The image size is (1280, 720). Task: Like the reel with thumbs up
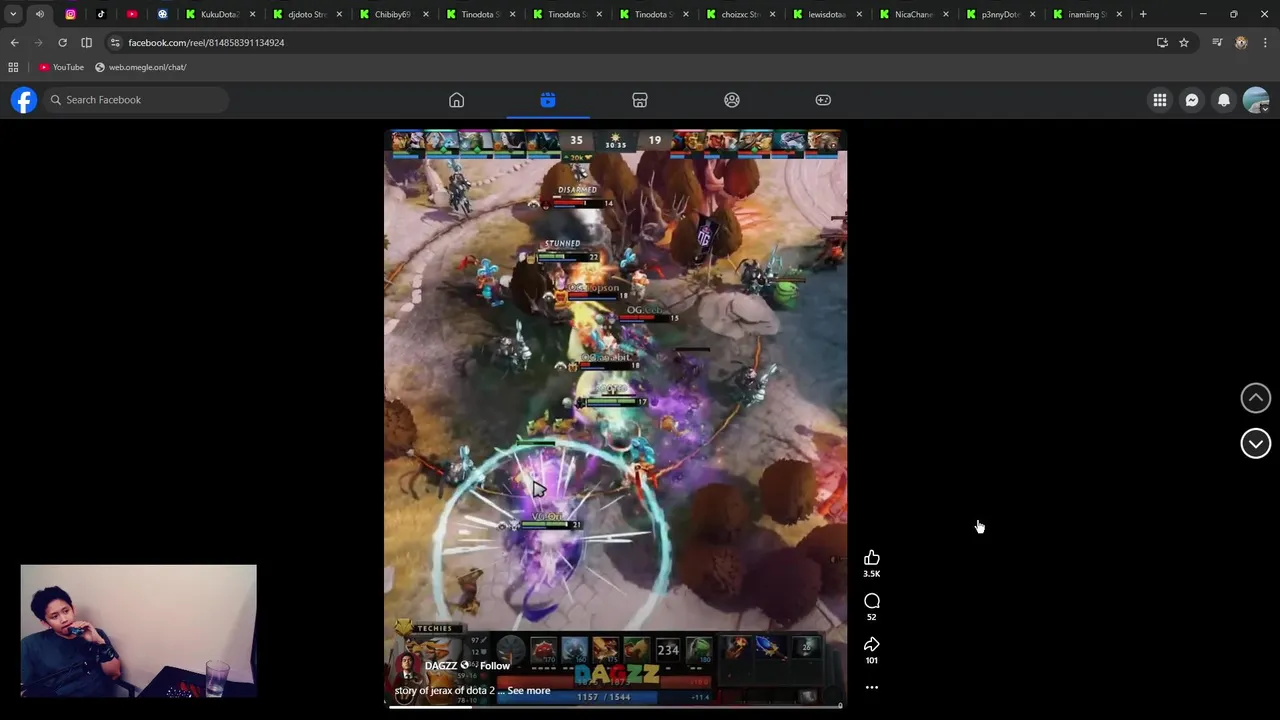point(872,558)
